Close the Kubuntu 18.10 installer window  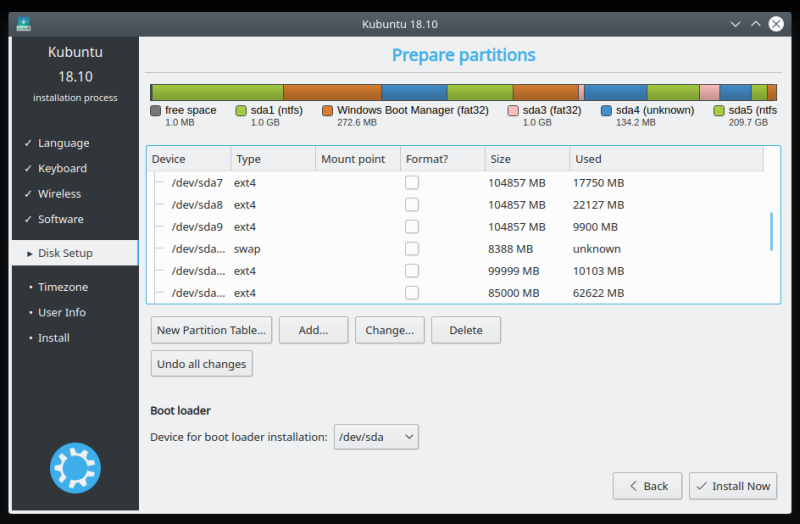pos(776,24)
